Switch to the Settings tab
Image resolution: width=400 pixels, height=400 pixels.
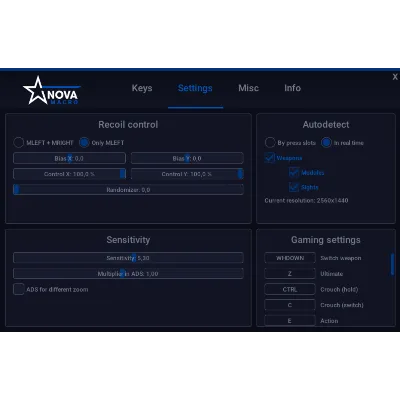click(x=195, y=88)
